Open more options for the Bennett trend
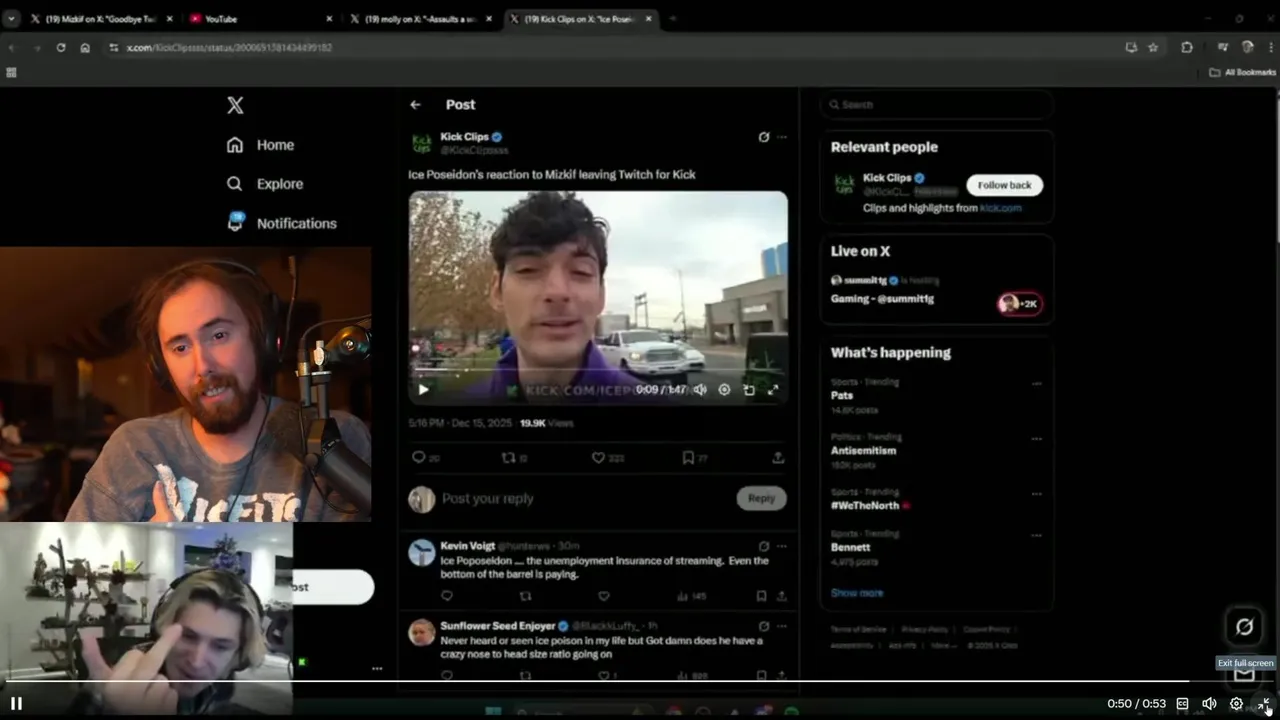This screenshot has width=1280, height=720. (x=1036, y=536)
